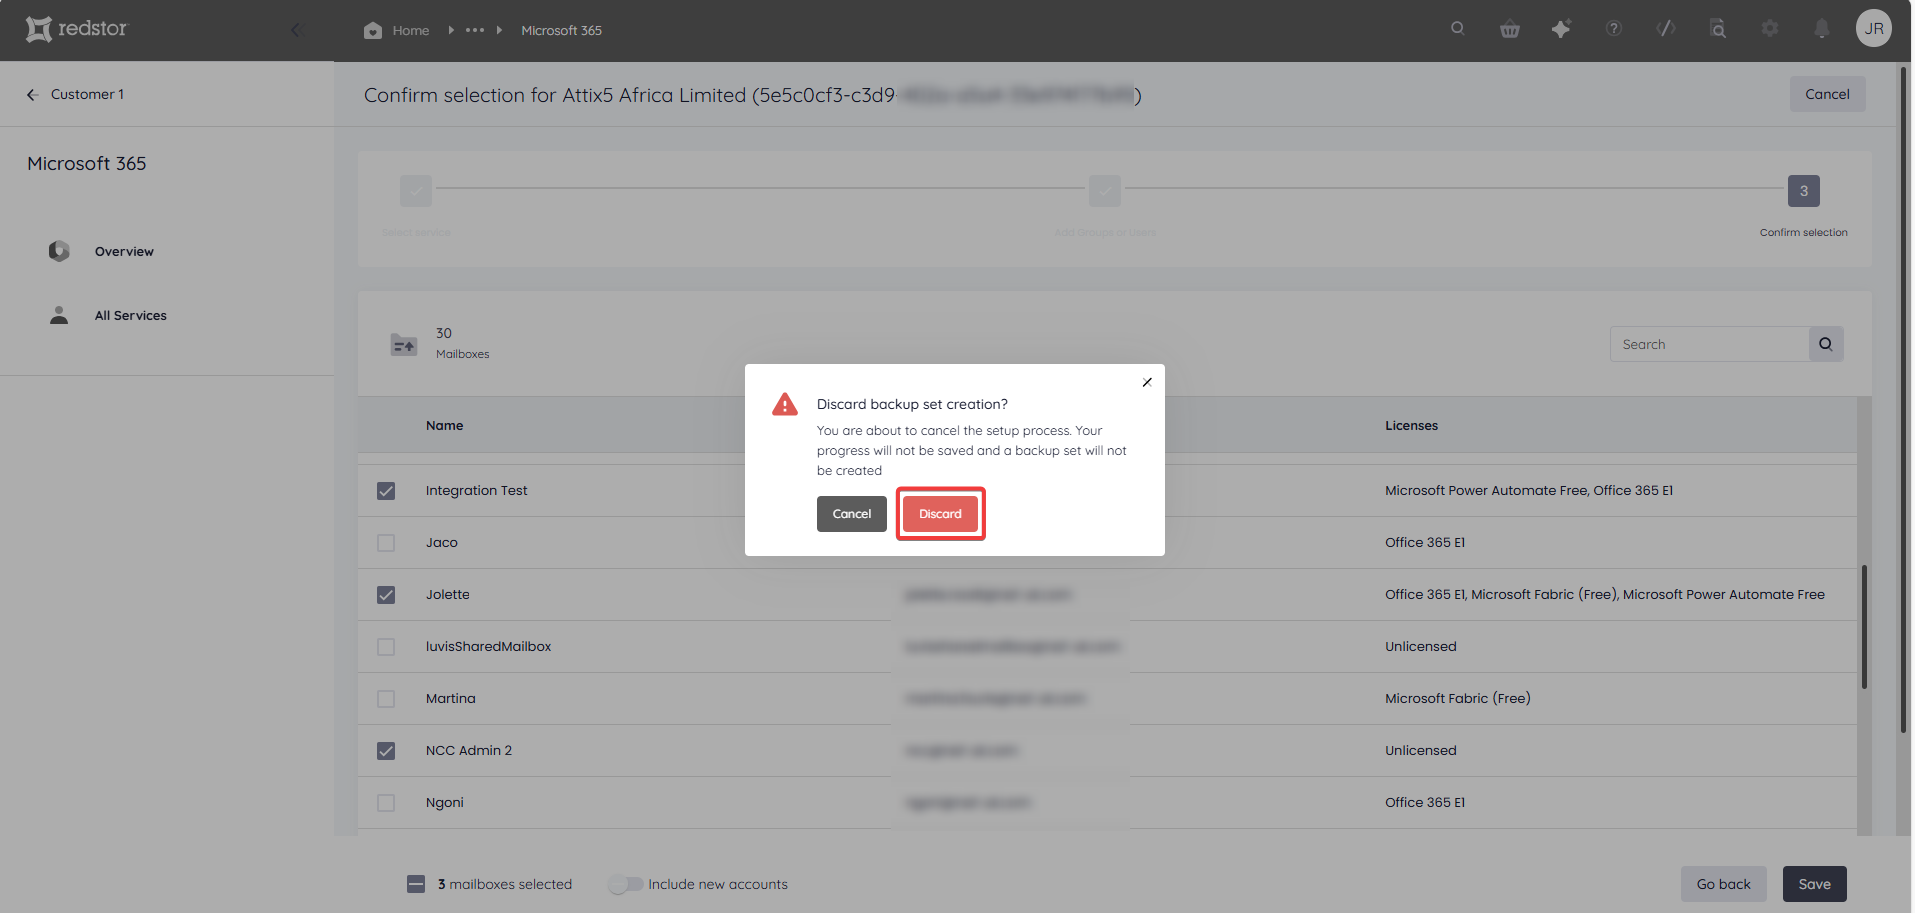Open the sparkle AI assistant icon
The height and width of the screenshot is (913, 1915).
coord(1561,29)
